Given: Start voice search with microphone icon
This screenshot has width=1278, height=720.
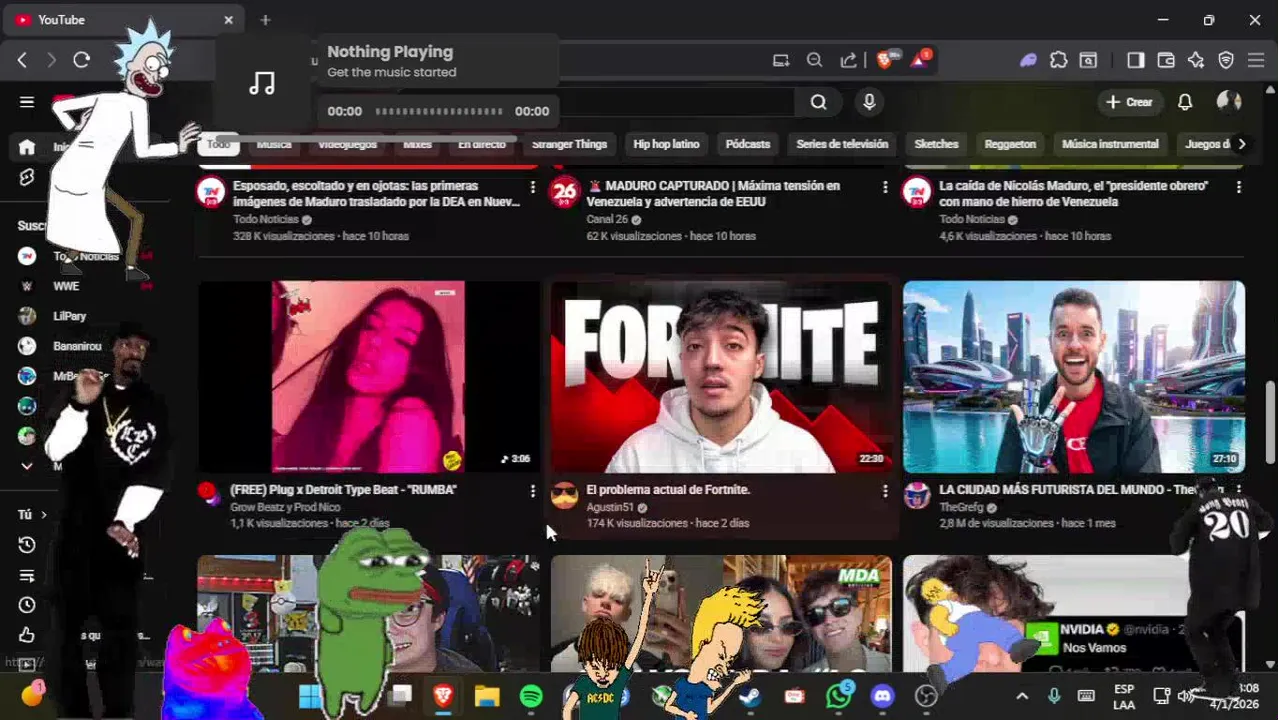Looking at the screenshot, I should tap(869, 102).
